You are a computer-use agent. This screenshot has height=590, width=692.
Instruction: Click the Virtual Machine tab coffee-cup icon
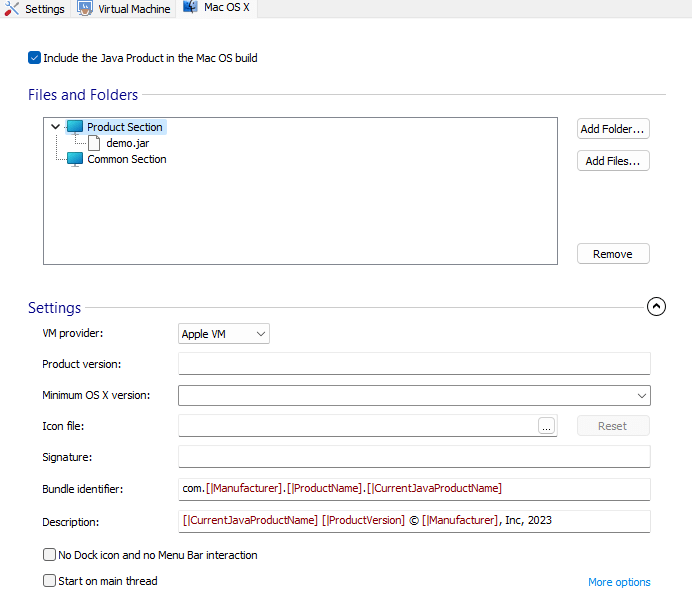point(84,8)
